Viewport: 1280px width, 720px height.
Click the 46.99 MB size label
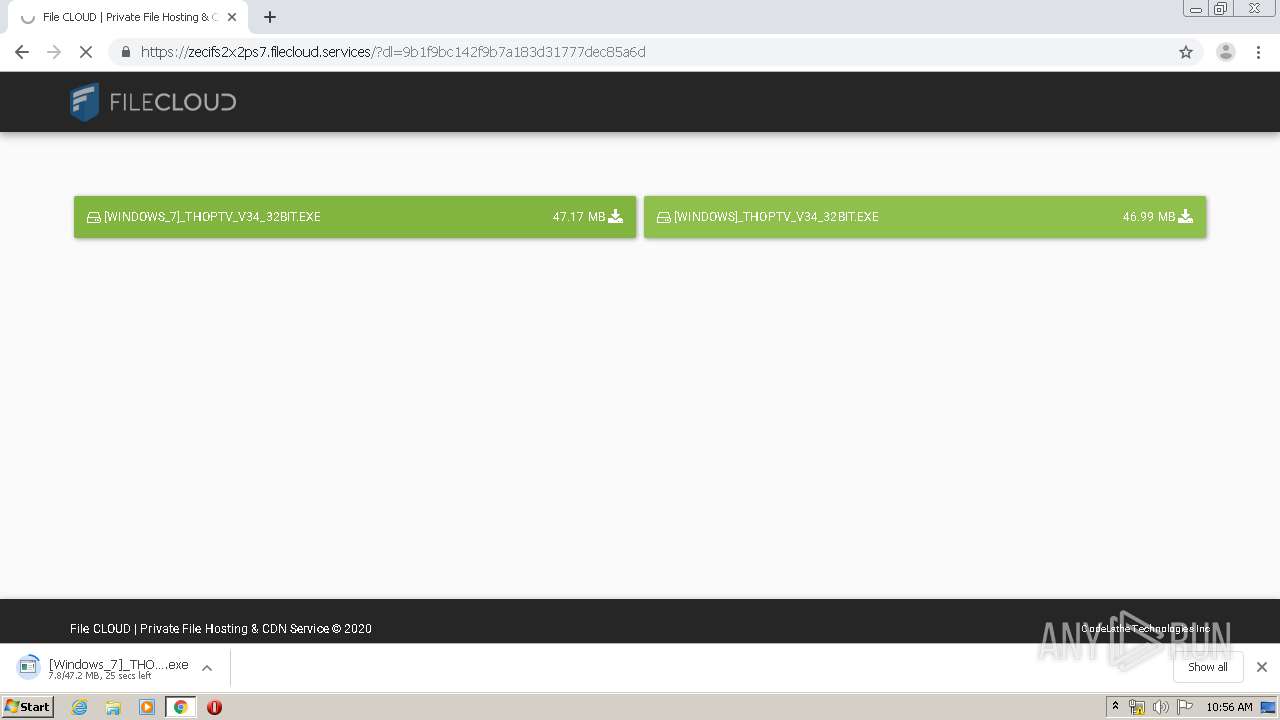1149,217
